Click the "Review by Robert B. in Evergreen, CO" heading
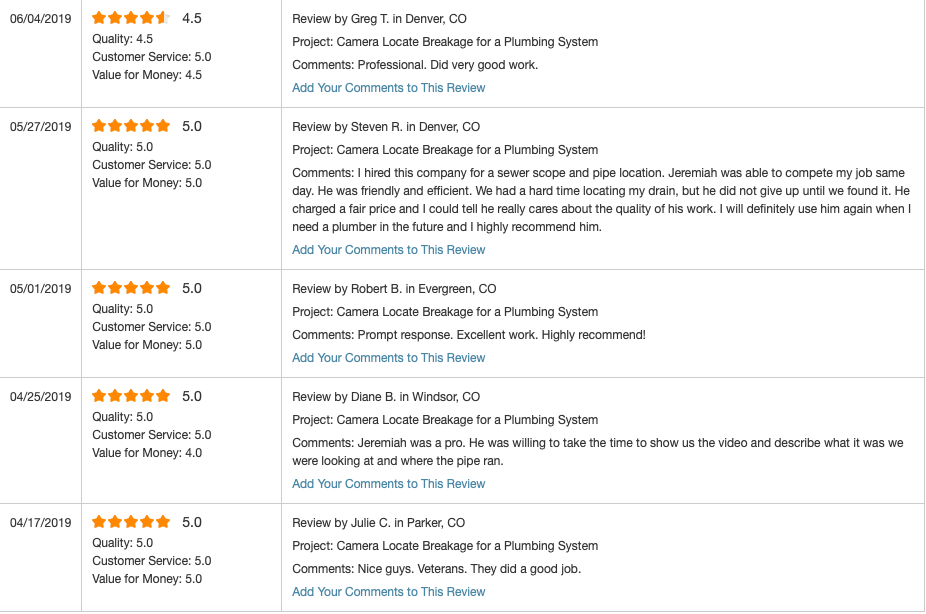Screen dimensions: 926x614 [x=394, y=289]
